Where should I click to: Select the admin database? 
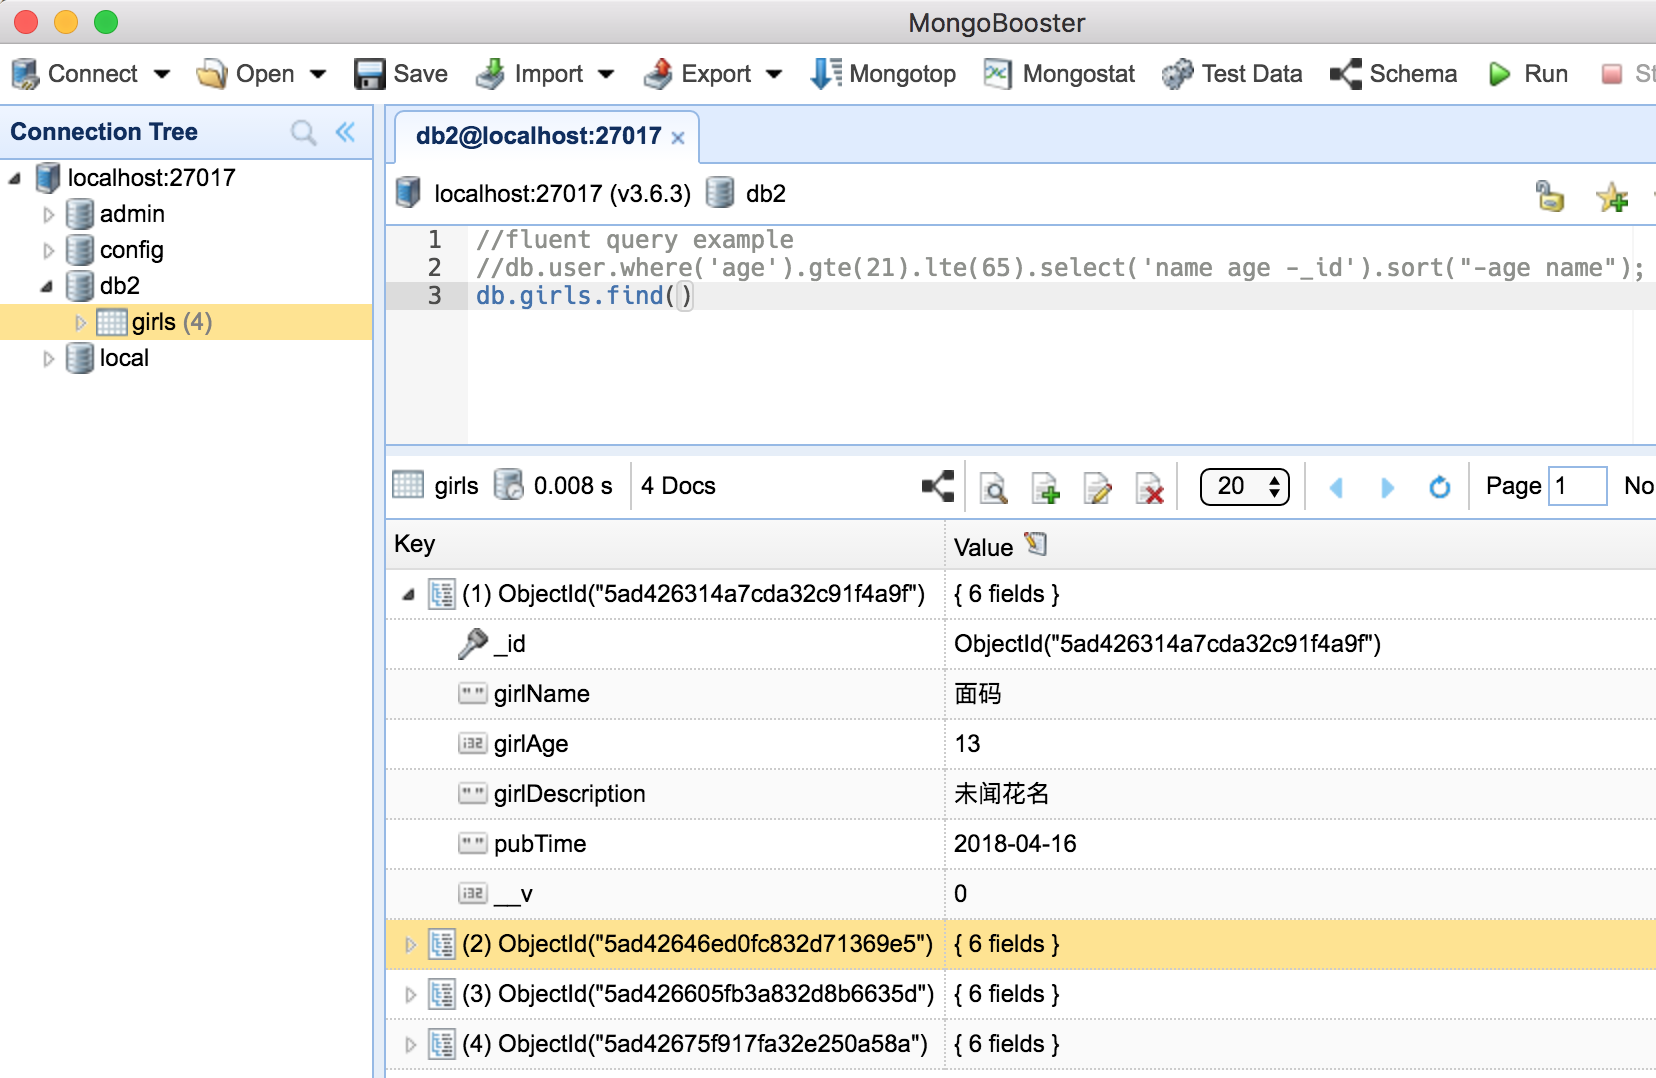pos(132,214)
